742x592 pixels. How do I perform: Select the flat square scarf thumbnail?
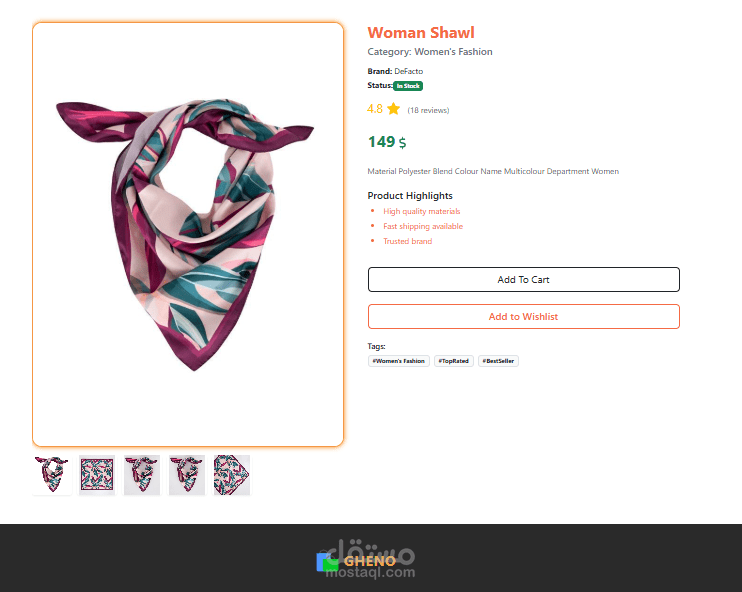(x=97, y=475)
